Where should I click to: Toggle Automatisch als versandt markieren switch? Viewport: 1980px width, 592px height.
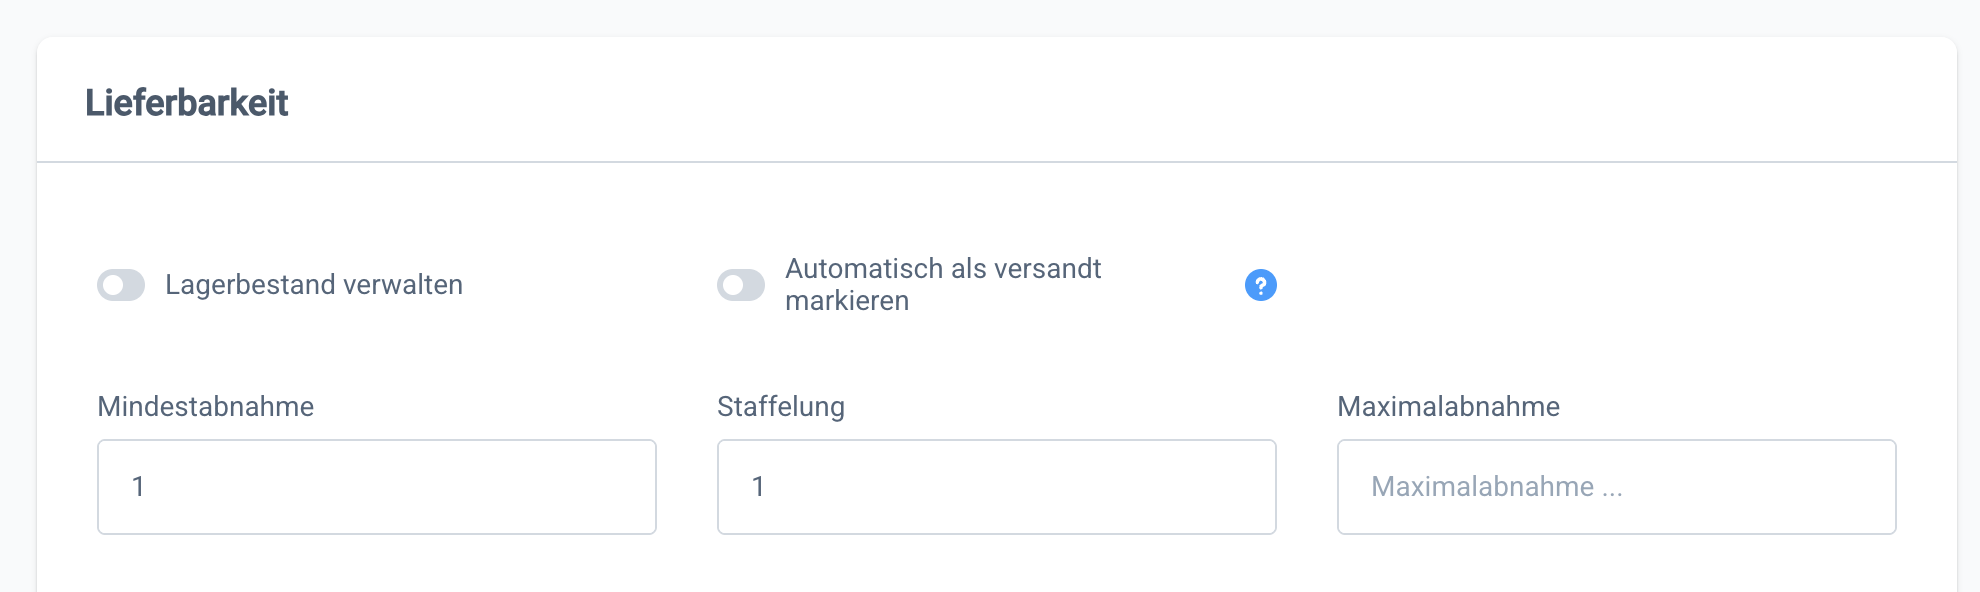(741, 285)
